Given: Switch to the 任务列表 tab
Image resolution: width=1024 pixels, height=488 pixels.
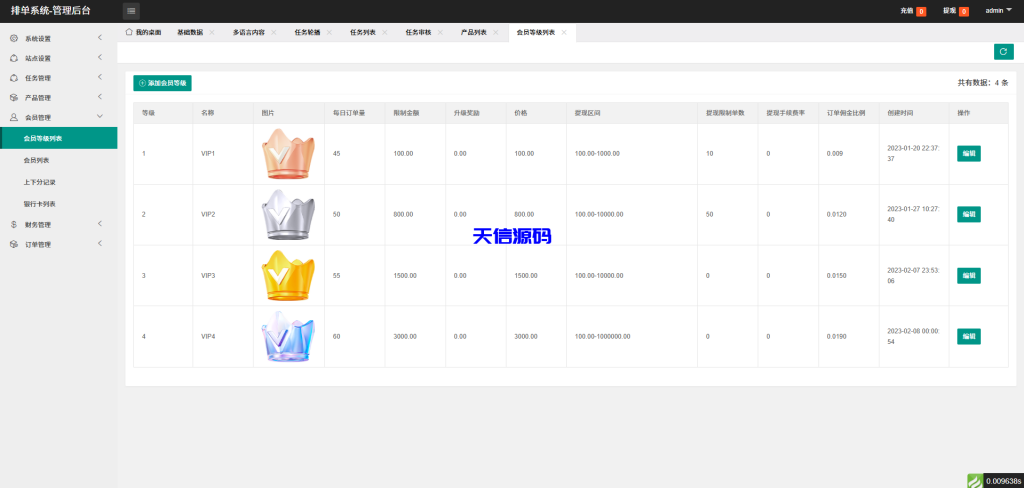Looking at the screenshot, I should [362, 32].
